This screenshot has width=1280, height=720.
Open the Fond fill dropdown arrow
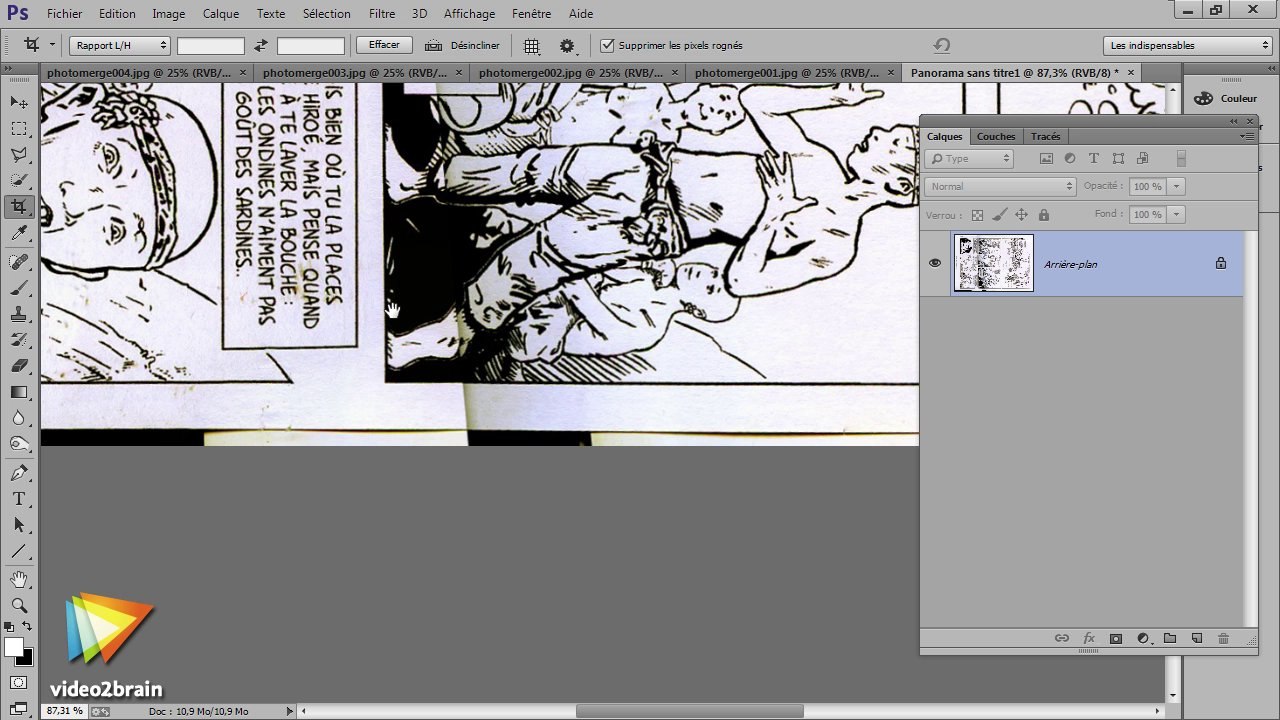click(x=1177, y=214)
